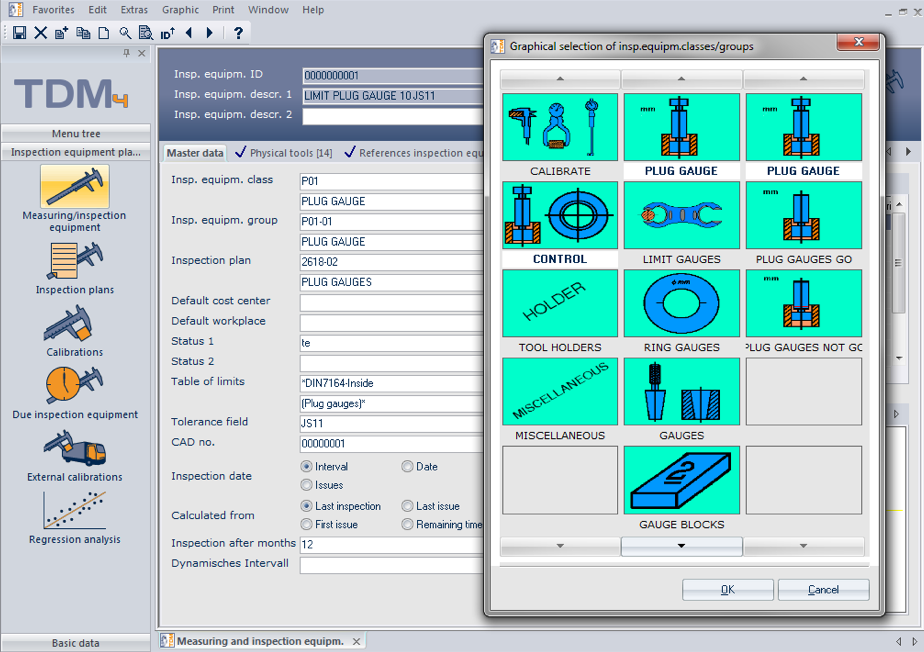Open help via the question mark icon
The image size is (924, 652).
tap(238, 32)
